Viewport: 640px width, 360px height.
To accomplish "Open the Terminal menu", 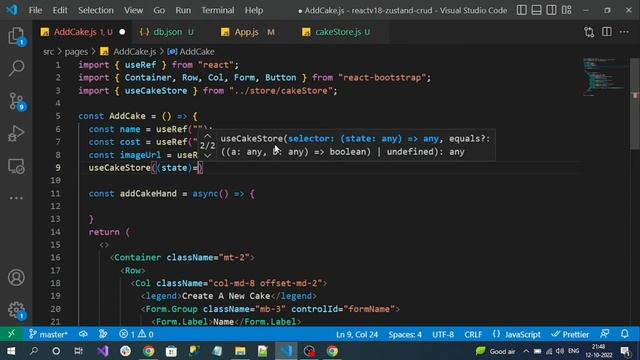I will [218, 10].
